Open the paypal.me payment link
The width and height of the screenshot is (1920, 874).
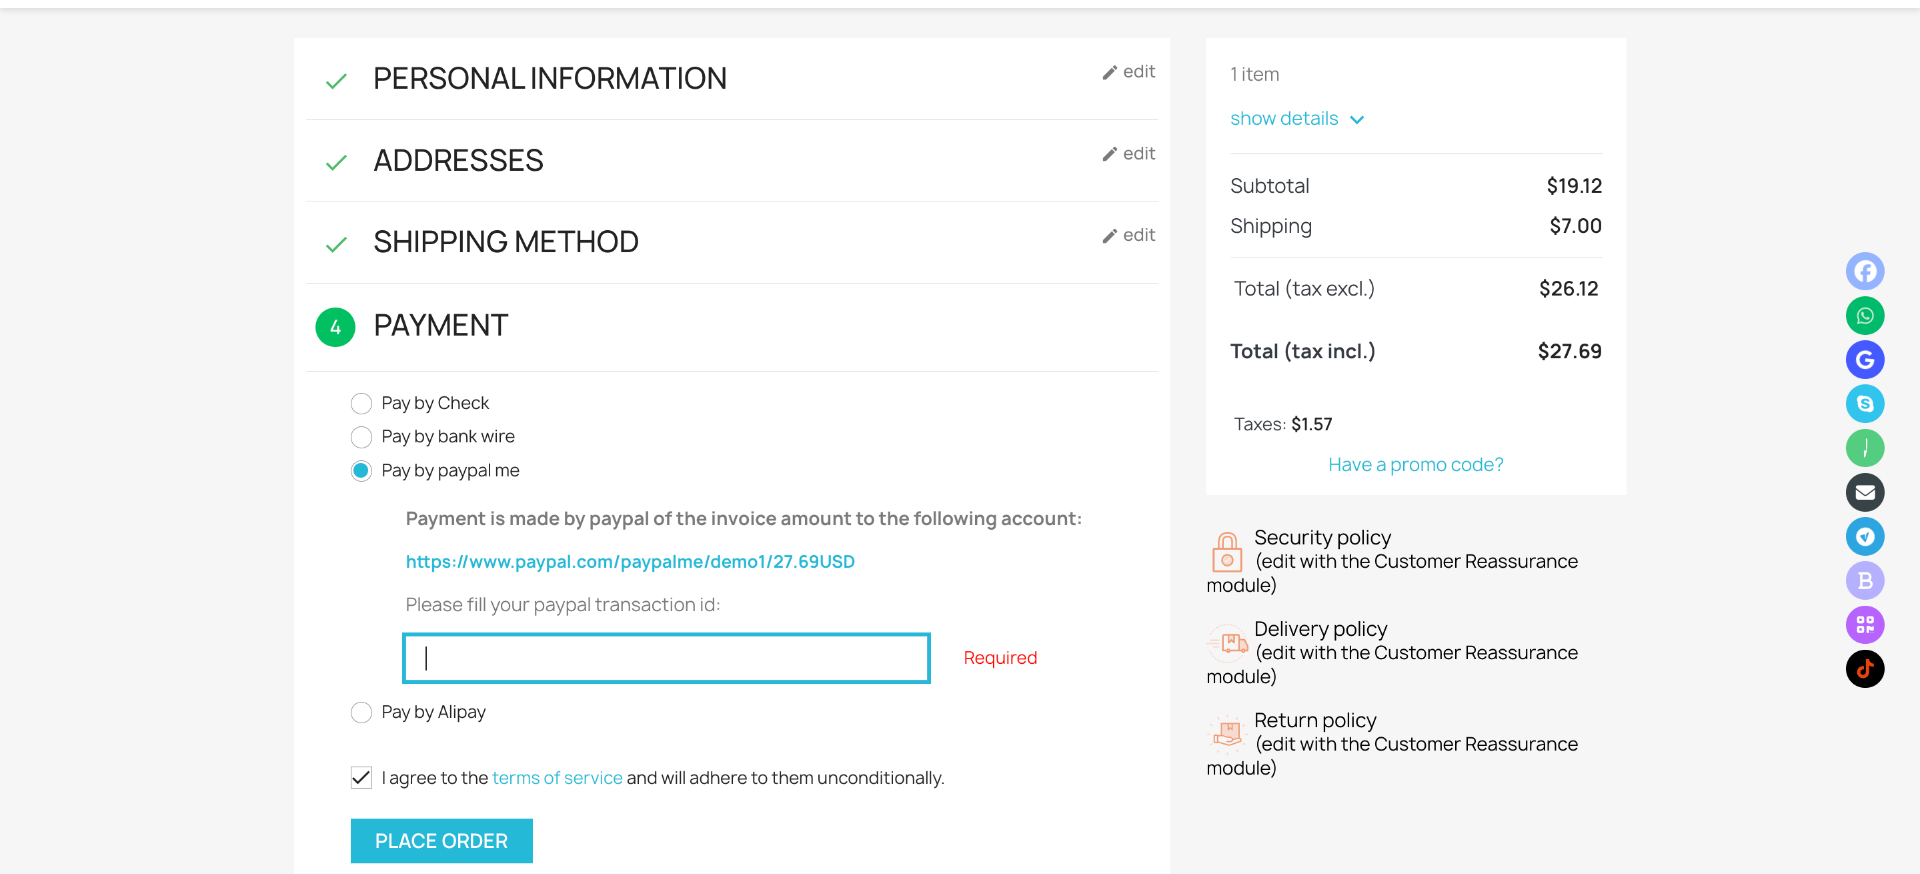(x=630, y=562)
